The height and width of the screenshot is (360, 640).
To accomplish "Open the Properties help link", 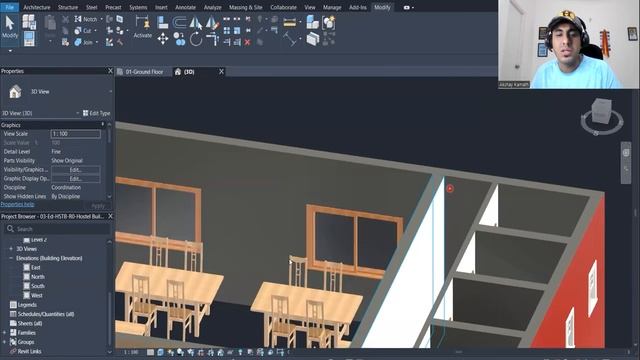I will [x=17, y=204].
